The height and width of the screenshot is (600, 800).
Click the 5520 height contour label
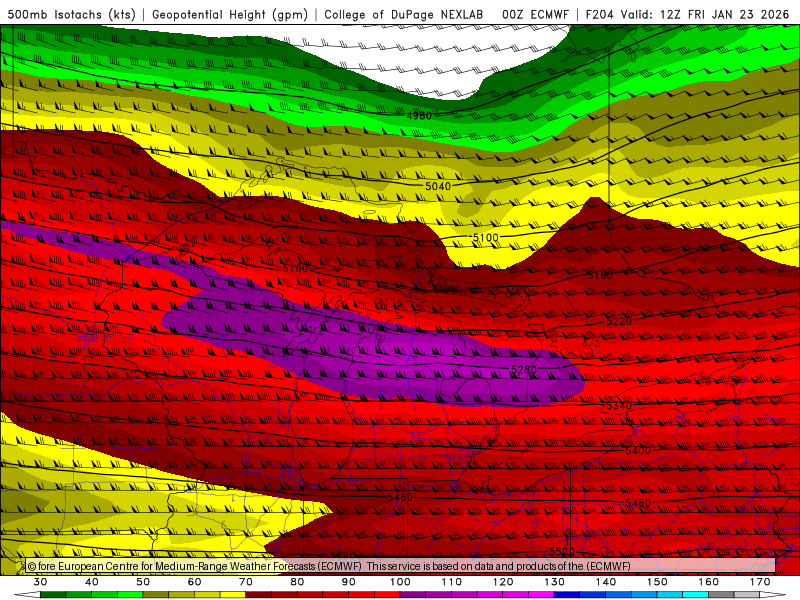[x=562, y=552]
